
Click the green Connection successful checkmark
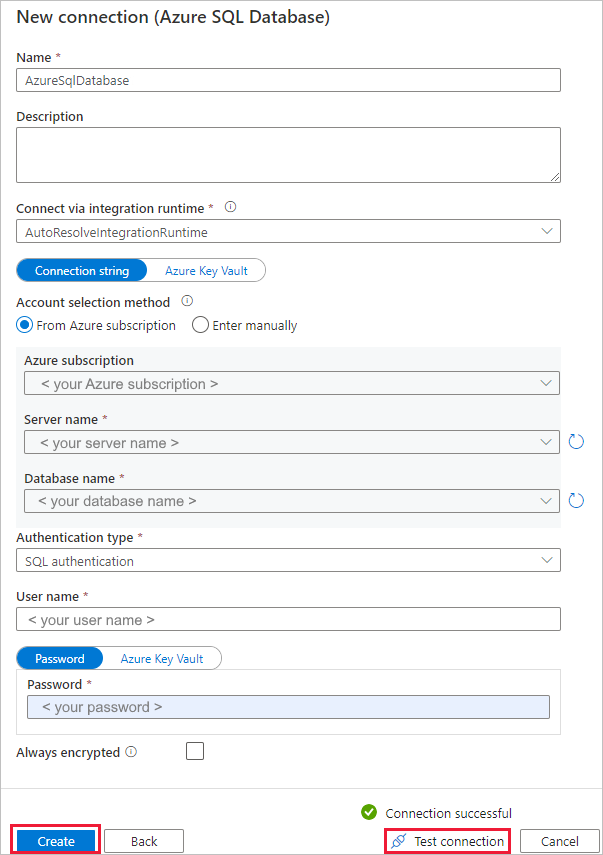369,813
